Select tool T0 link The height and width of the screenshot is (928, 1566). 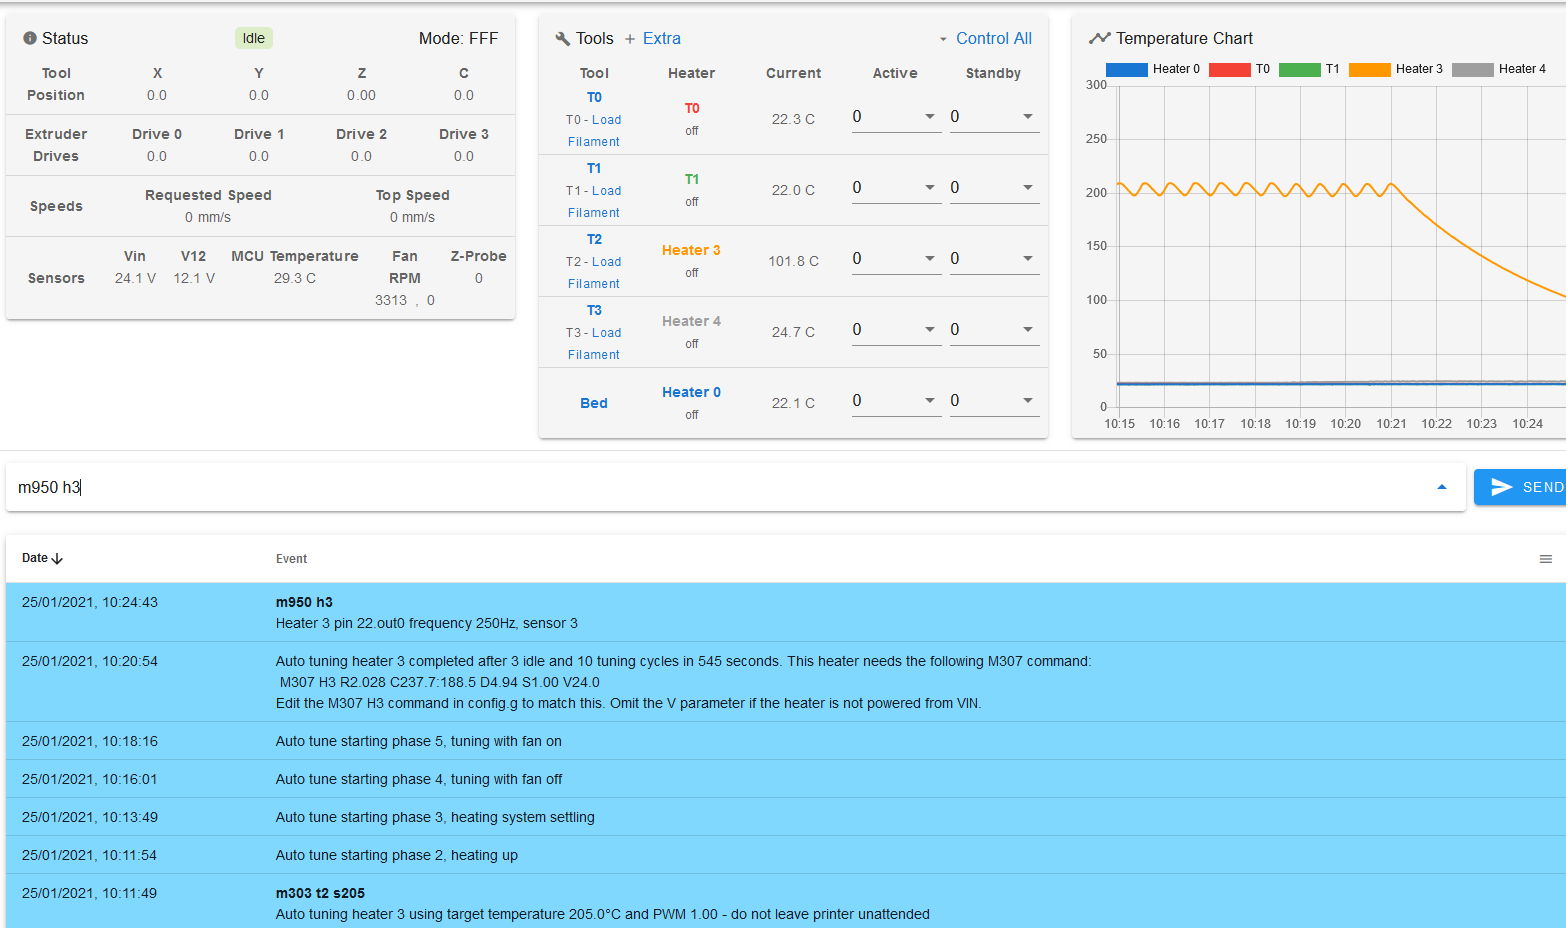pyautogui.click(x=594, y=97)
